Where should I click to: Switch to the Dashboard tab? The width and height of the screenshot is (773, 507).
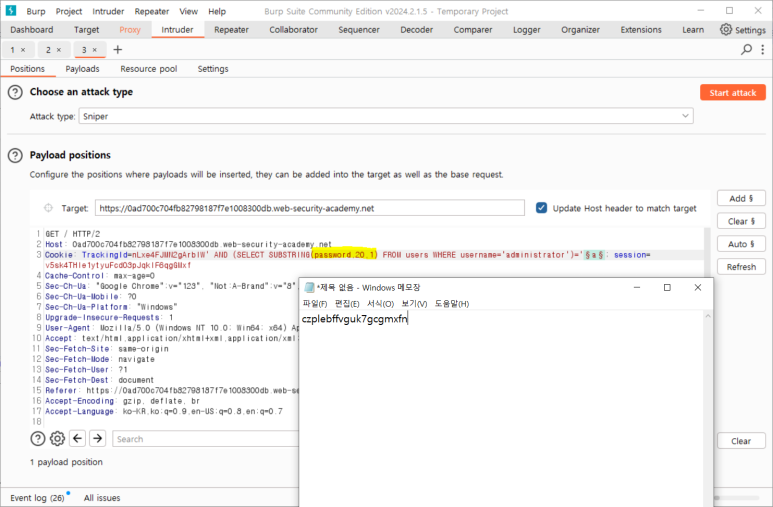32,30
